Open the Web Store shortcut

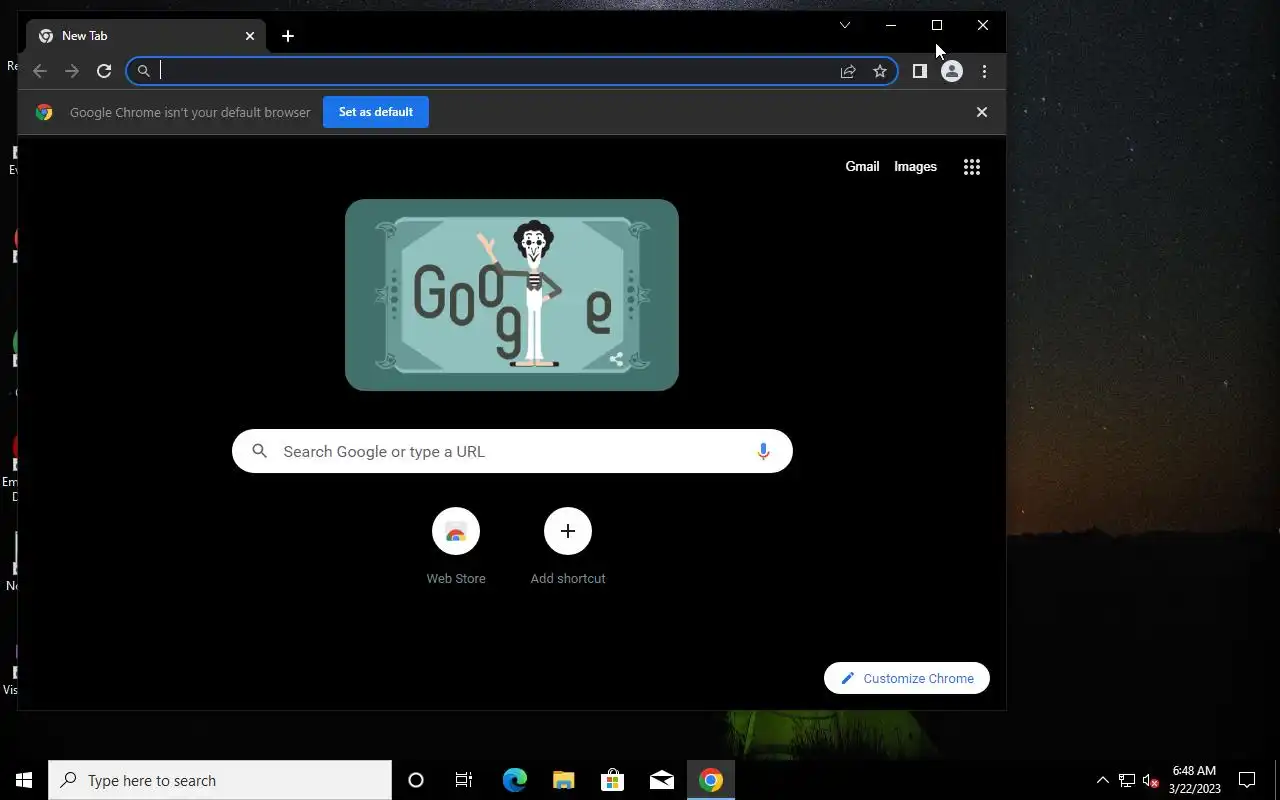coord(456,546)
